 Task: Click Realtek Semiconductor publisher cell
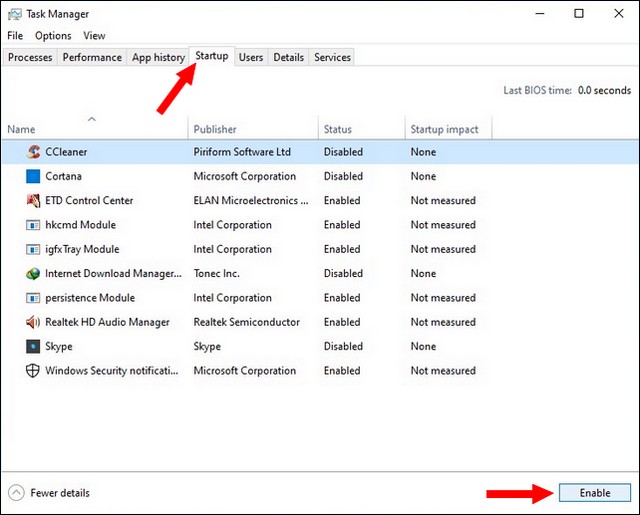coord(247,322)
